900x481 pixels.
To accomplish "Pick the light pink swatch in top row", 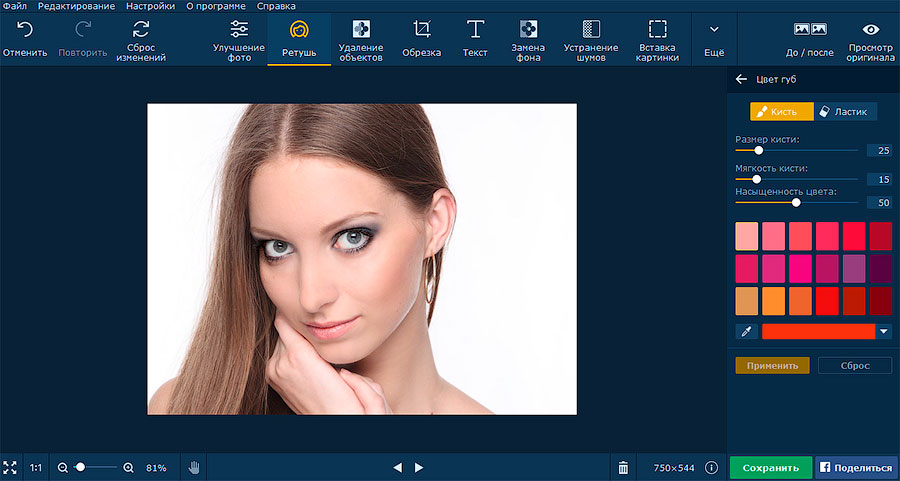I will [747, 236].
